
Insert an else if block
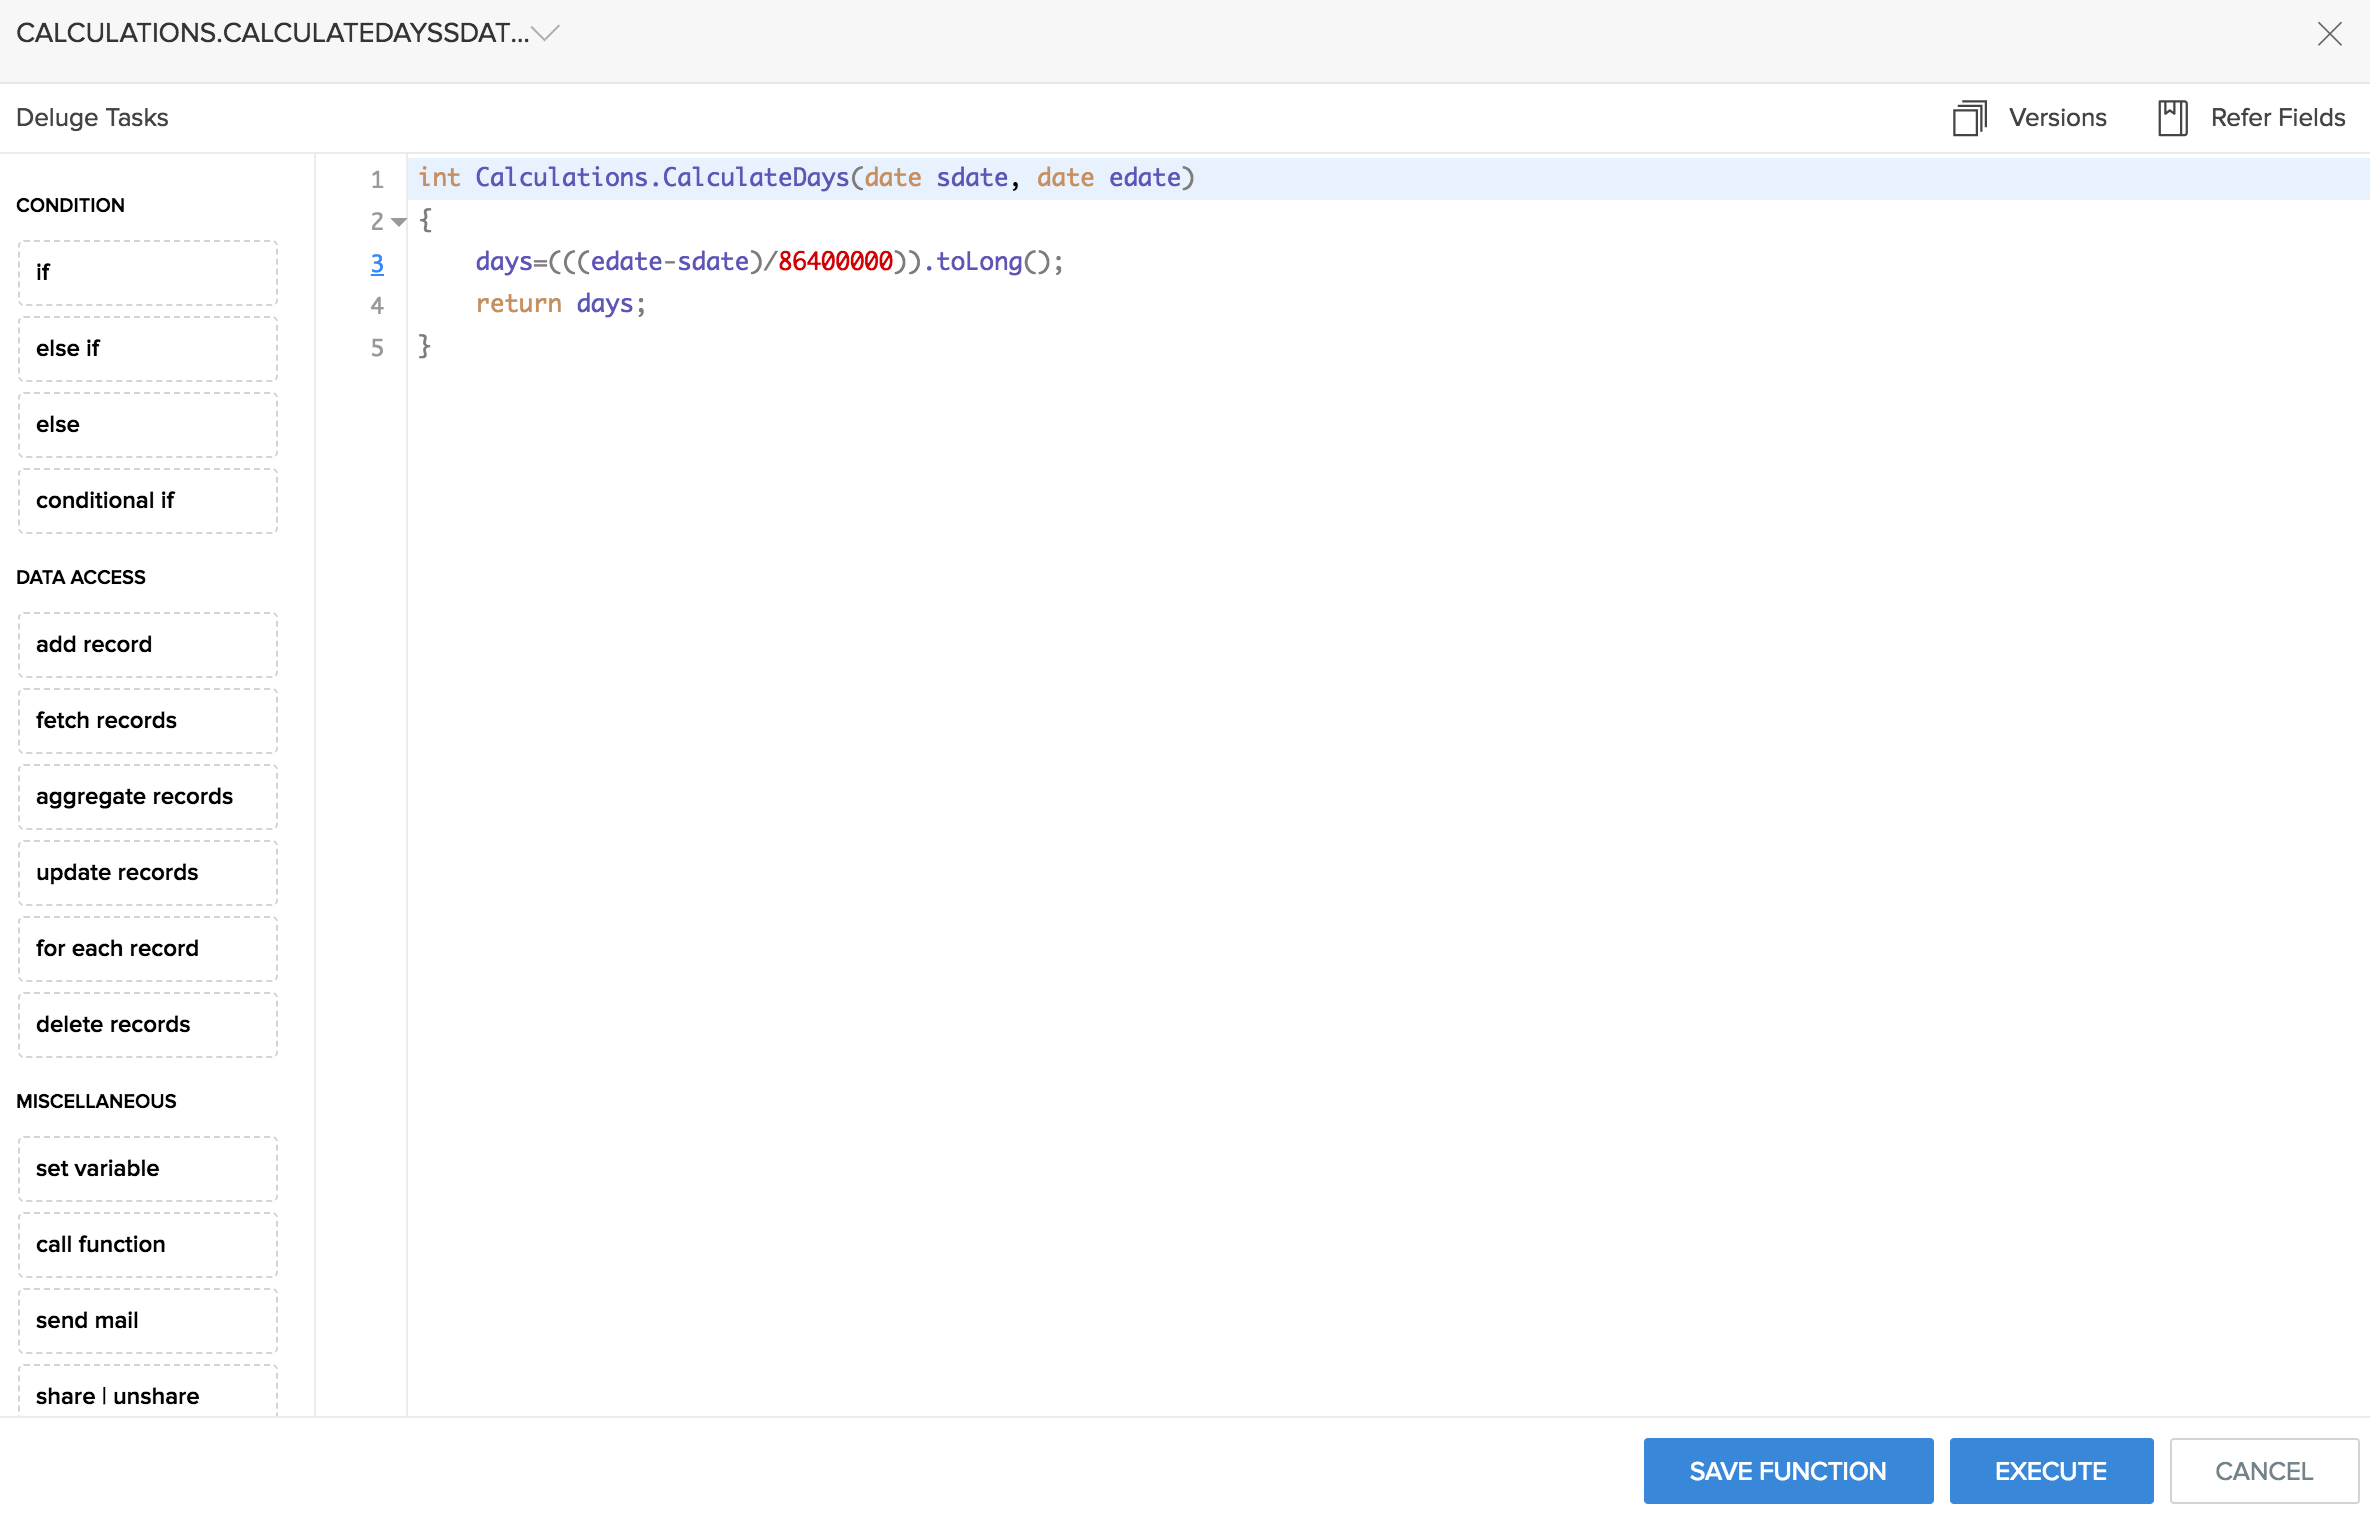pos(146,347)
